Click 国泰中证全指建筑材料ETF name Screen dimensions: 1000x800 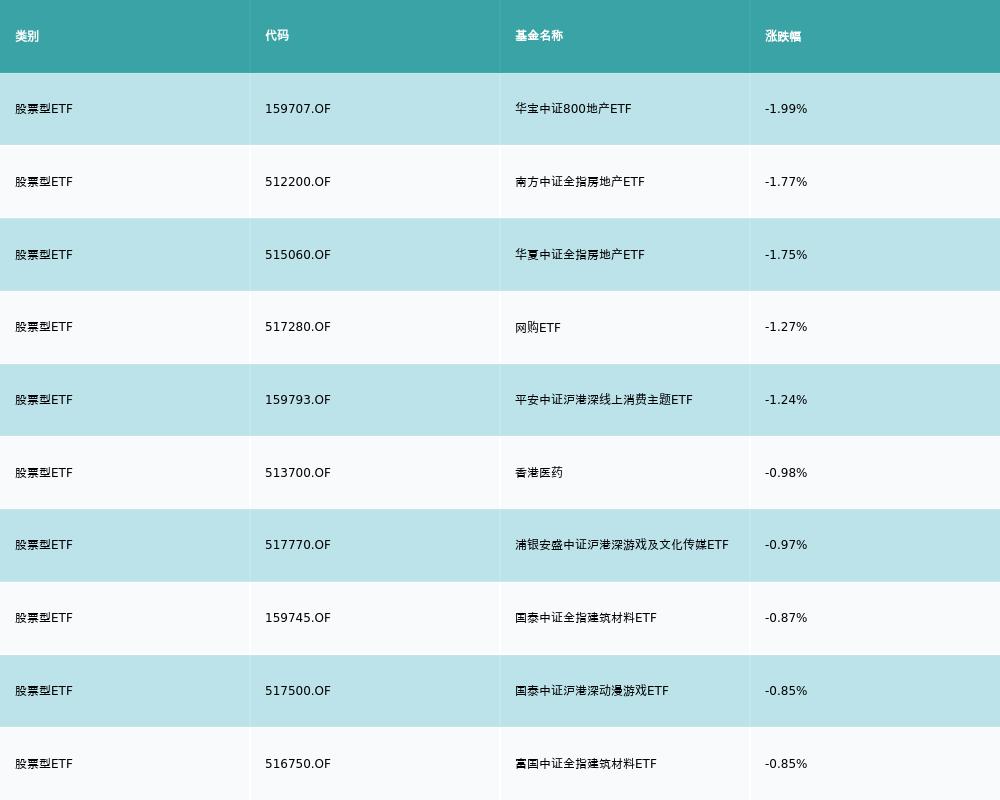pyautogui.click(x=586, y=618)
